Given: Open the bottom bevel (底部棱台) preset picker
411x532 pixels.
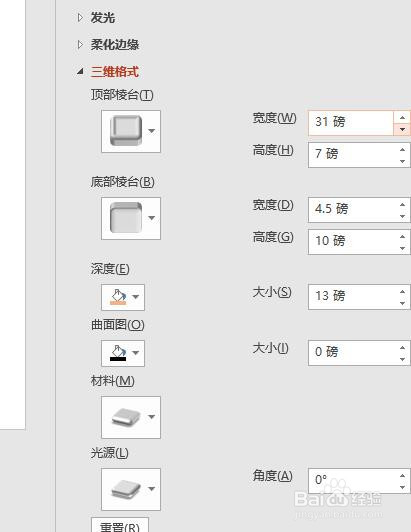Looking at the screenshot, I should click(131, 218).
